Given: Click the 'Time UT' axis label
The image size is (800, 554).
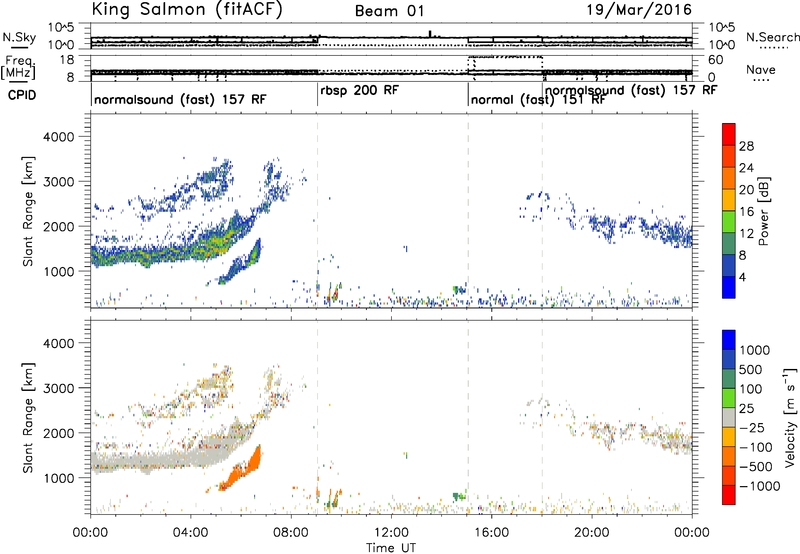Looking at the screenshot, I should [x=391, y=548].
